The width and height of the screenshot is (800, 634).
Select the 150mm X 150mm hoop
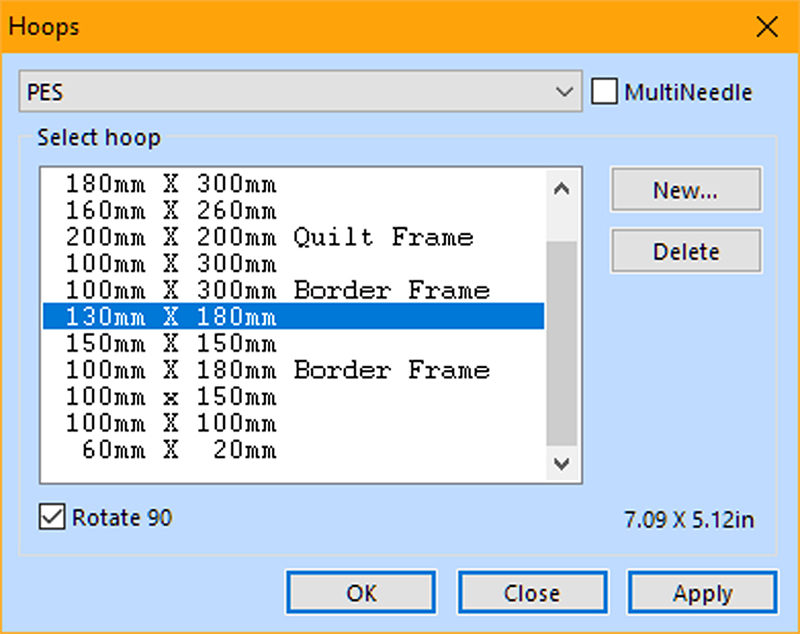[171, 344]
